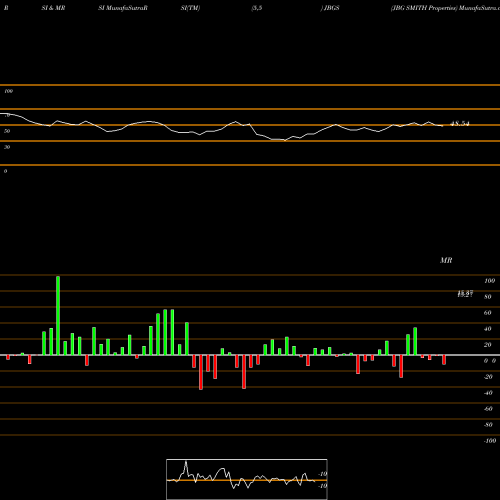Click the 'SI(TM)' header label
This screenshot has width=500, height=500.
pos(190,8)
